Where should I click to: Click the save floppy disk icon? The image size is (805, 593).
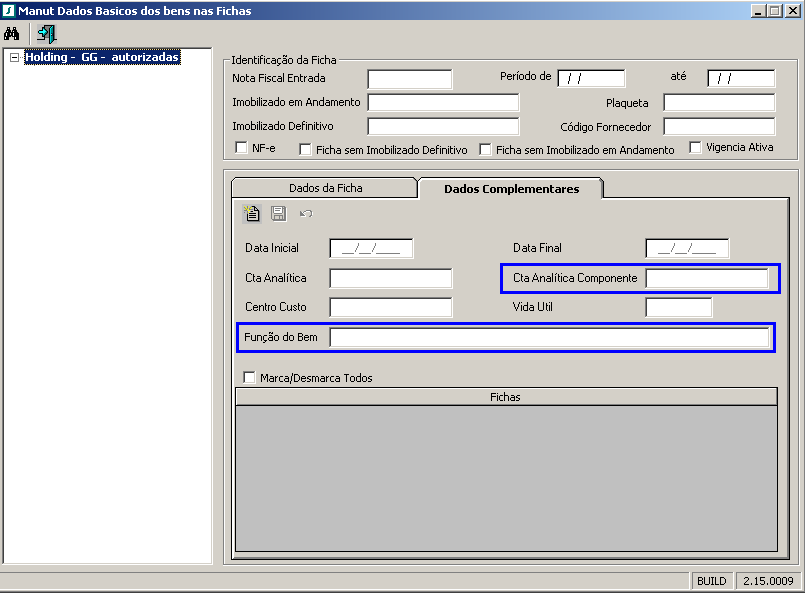279,213
